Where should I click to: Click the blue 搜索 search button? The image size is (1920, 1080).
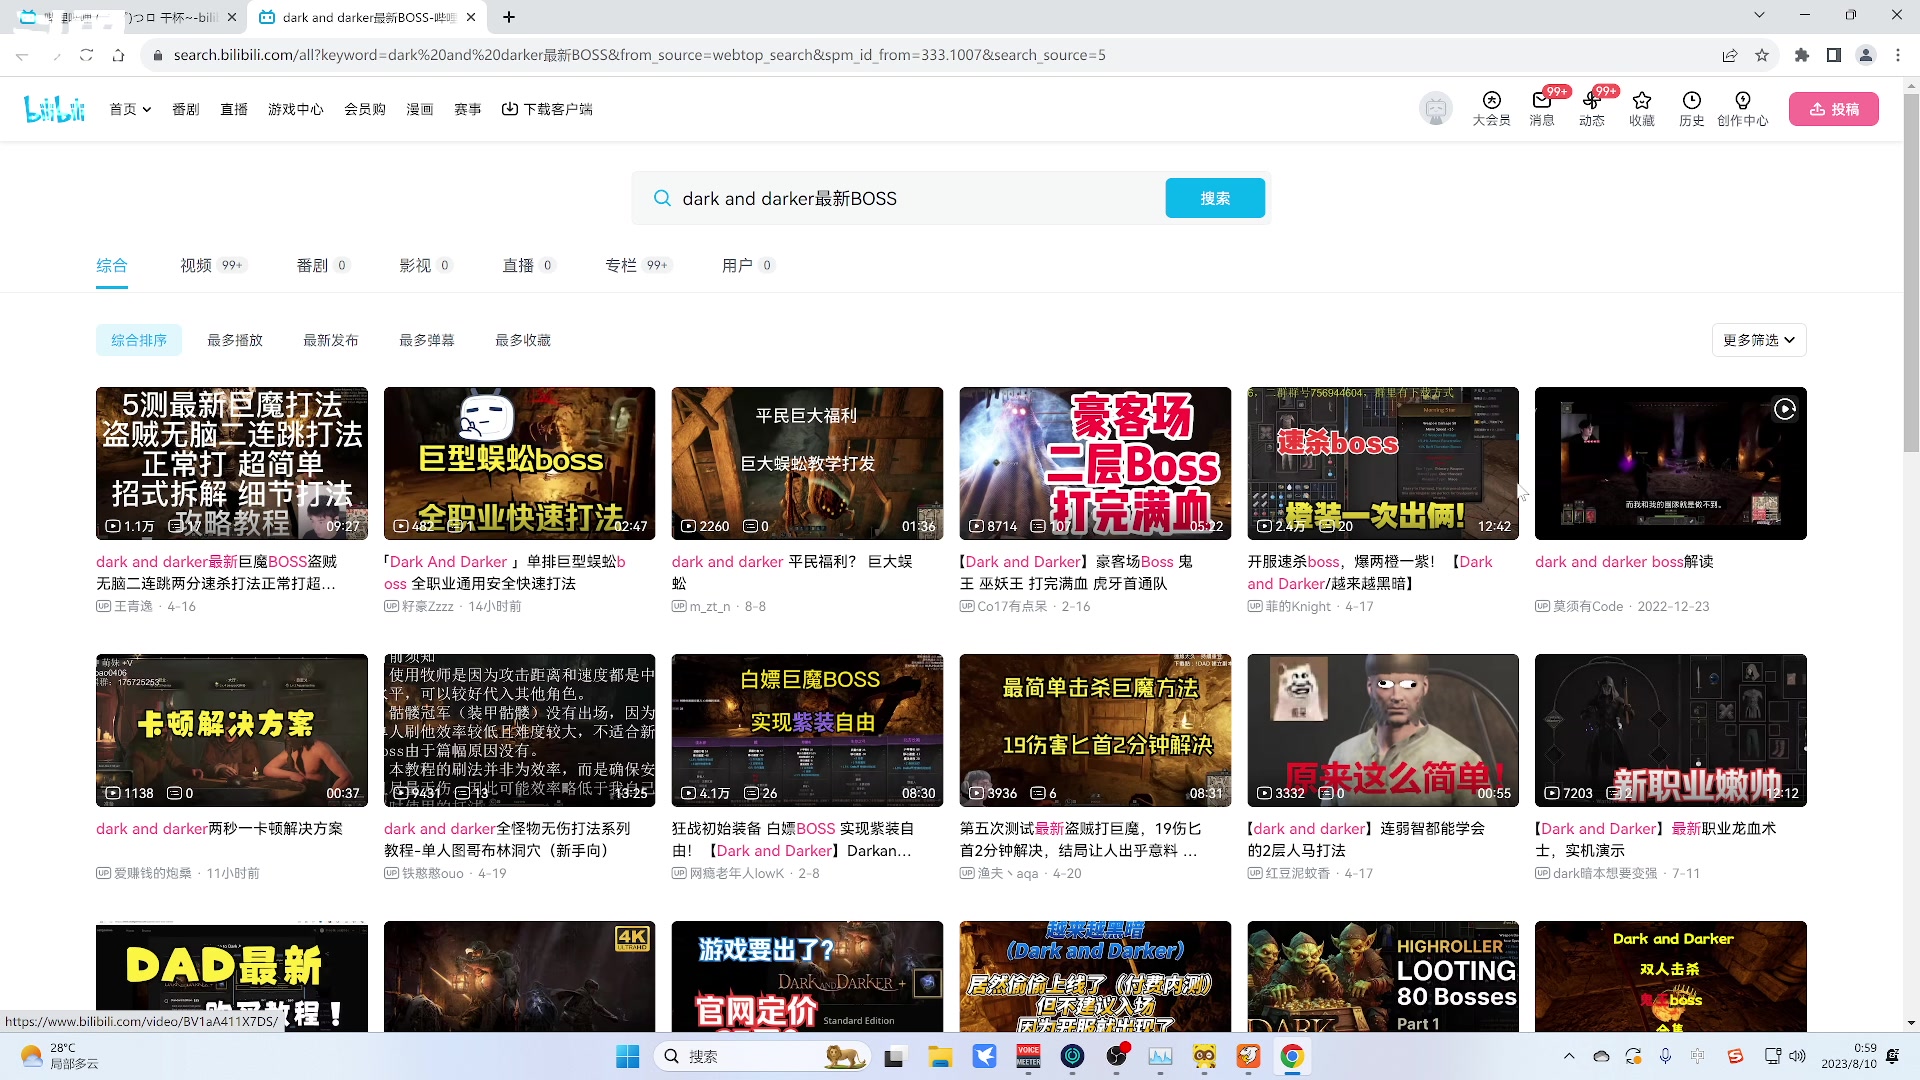1215,198
